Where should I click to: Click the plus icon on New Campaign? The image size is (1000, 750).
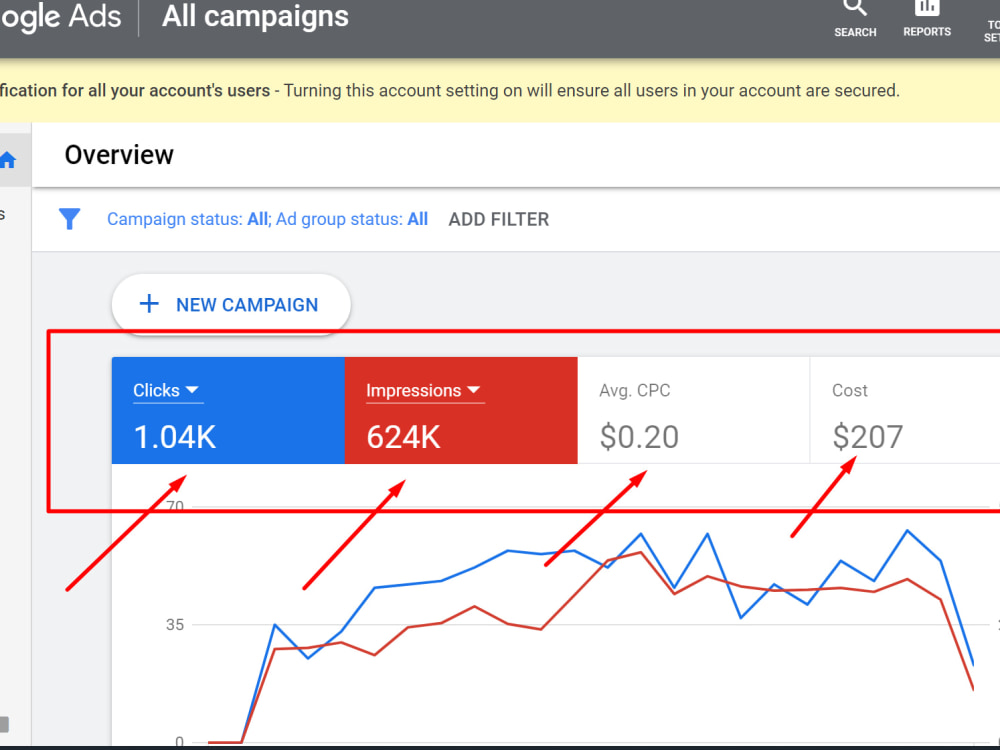point(149,304)
